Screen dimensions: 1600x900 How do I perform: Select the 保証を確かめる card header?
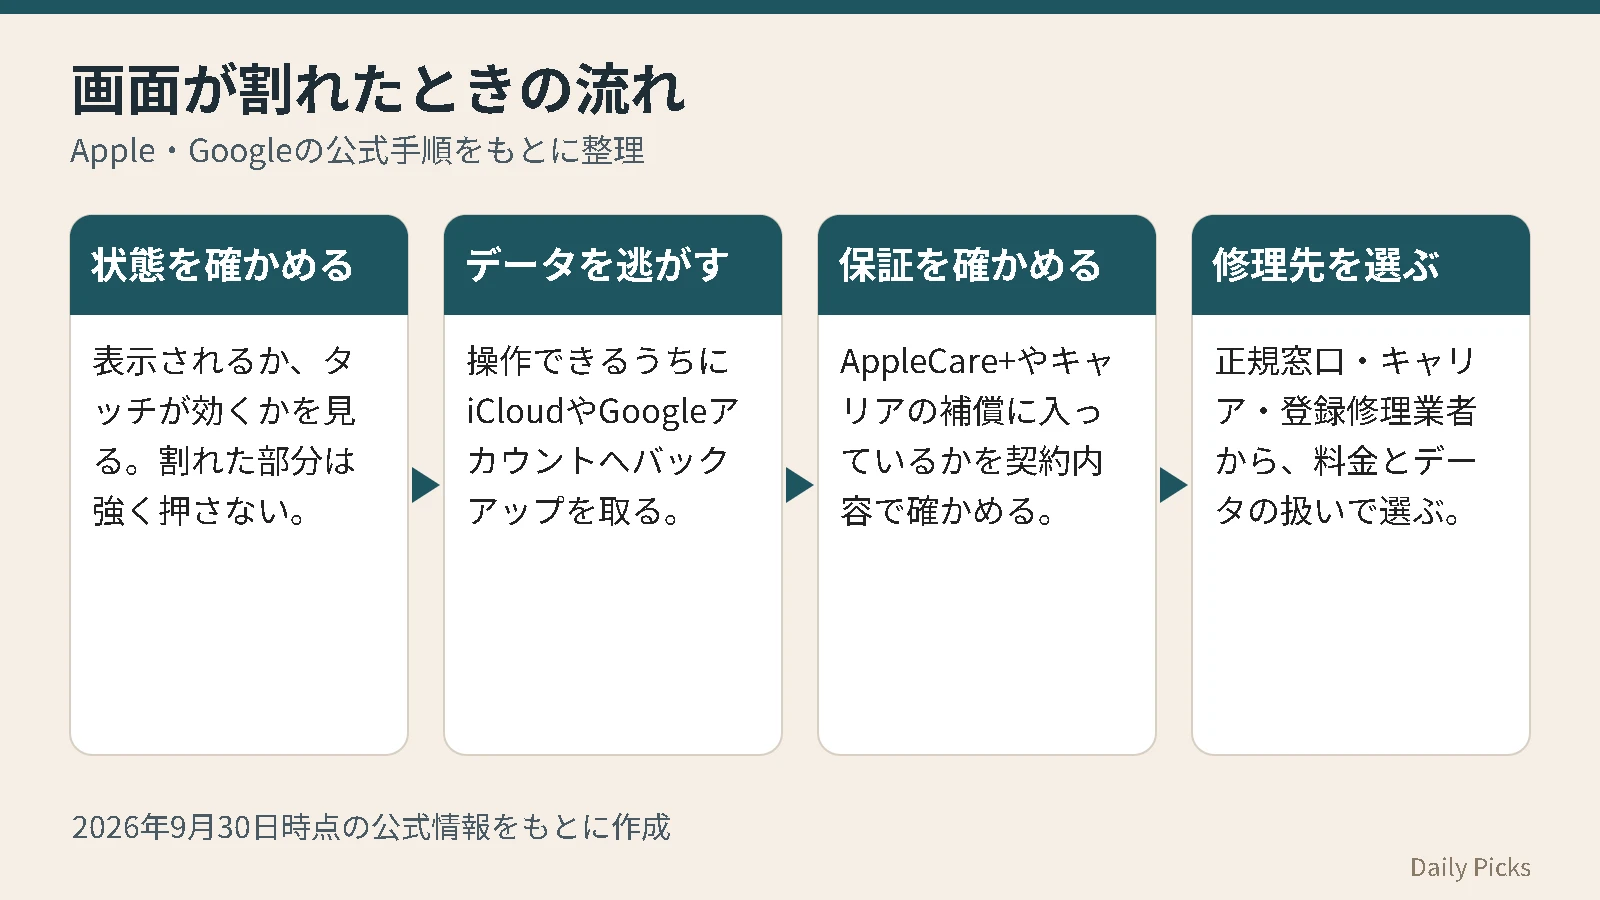point(987,265)
